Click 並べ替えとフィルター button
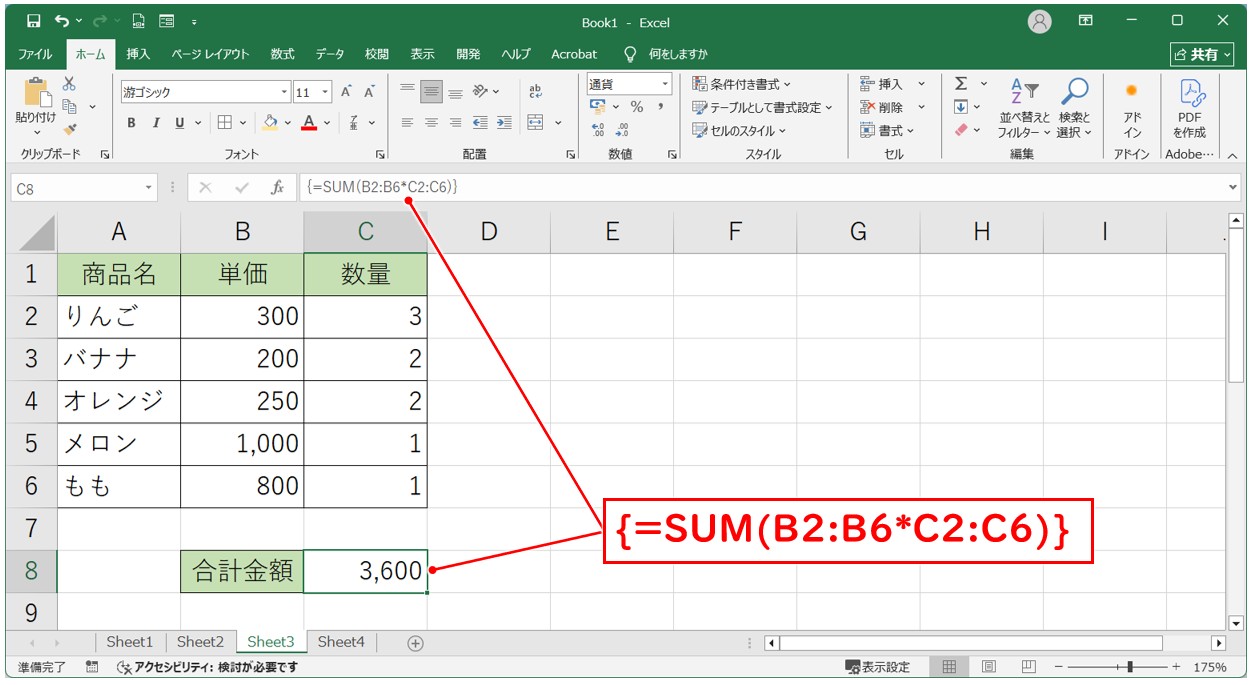Viewport: 1251px width, 685px height. [1024, 109]
